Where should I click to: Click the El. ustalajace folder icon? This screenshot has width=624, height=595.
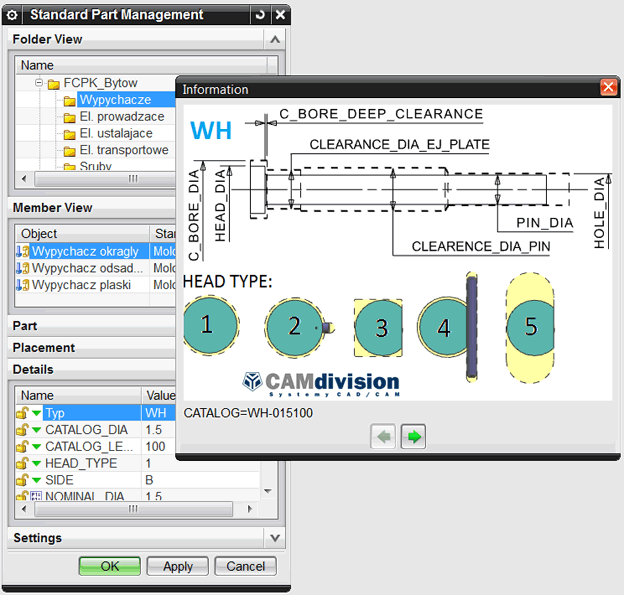(x=70, y=134)
